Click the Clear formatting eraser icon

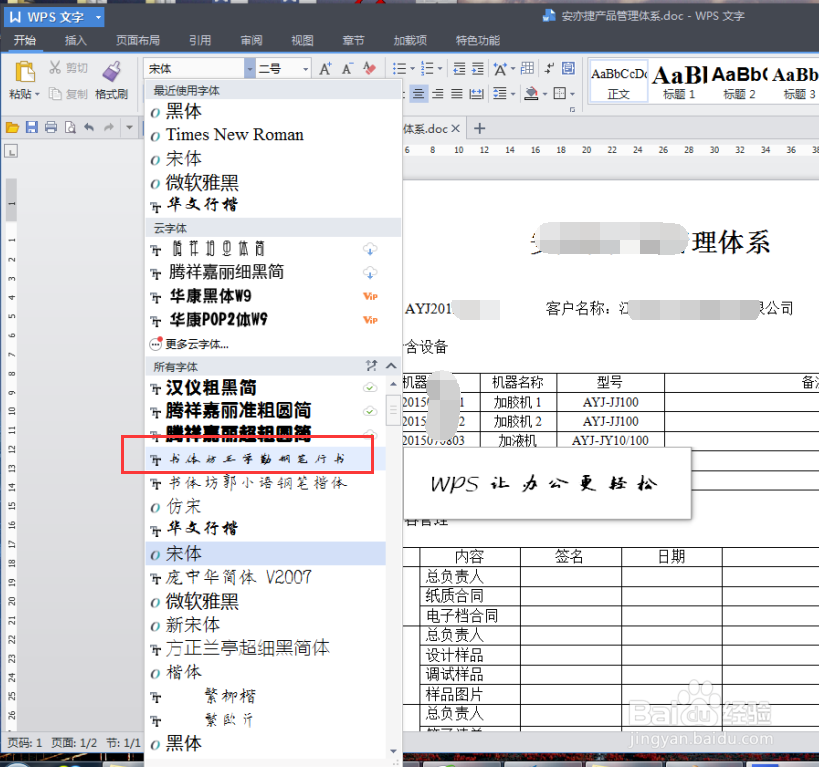370,68
